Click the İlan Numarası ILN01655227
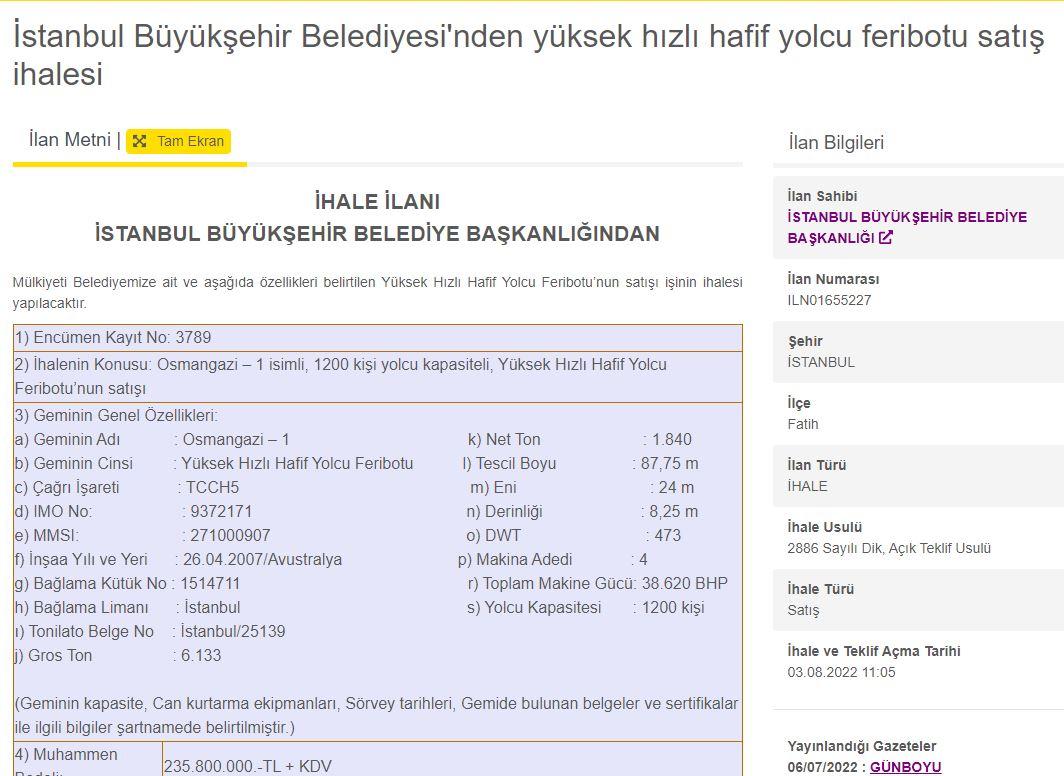Image resolution: width=1064 pixels, height=776 pixels. pos(829,300)
